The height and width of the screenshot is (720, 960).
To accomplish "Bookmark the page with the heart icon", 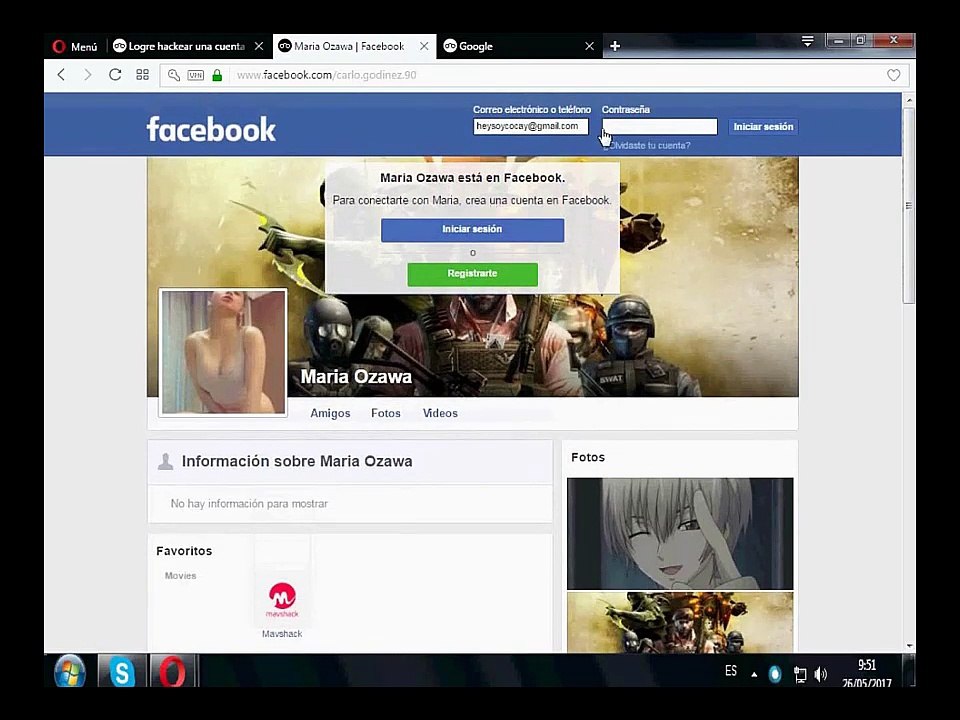I will coord(893,75).
